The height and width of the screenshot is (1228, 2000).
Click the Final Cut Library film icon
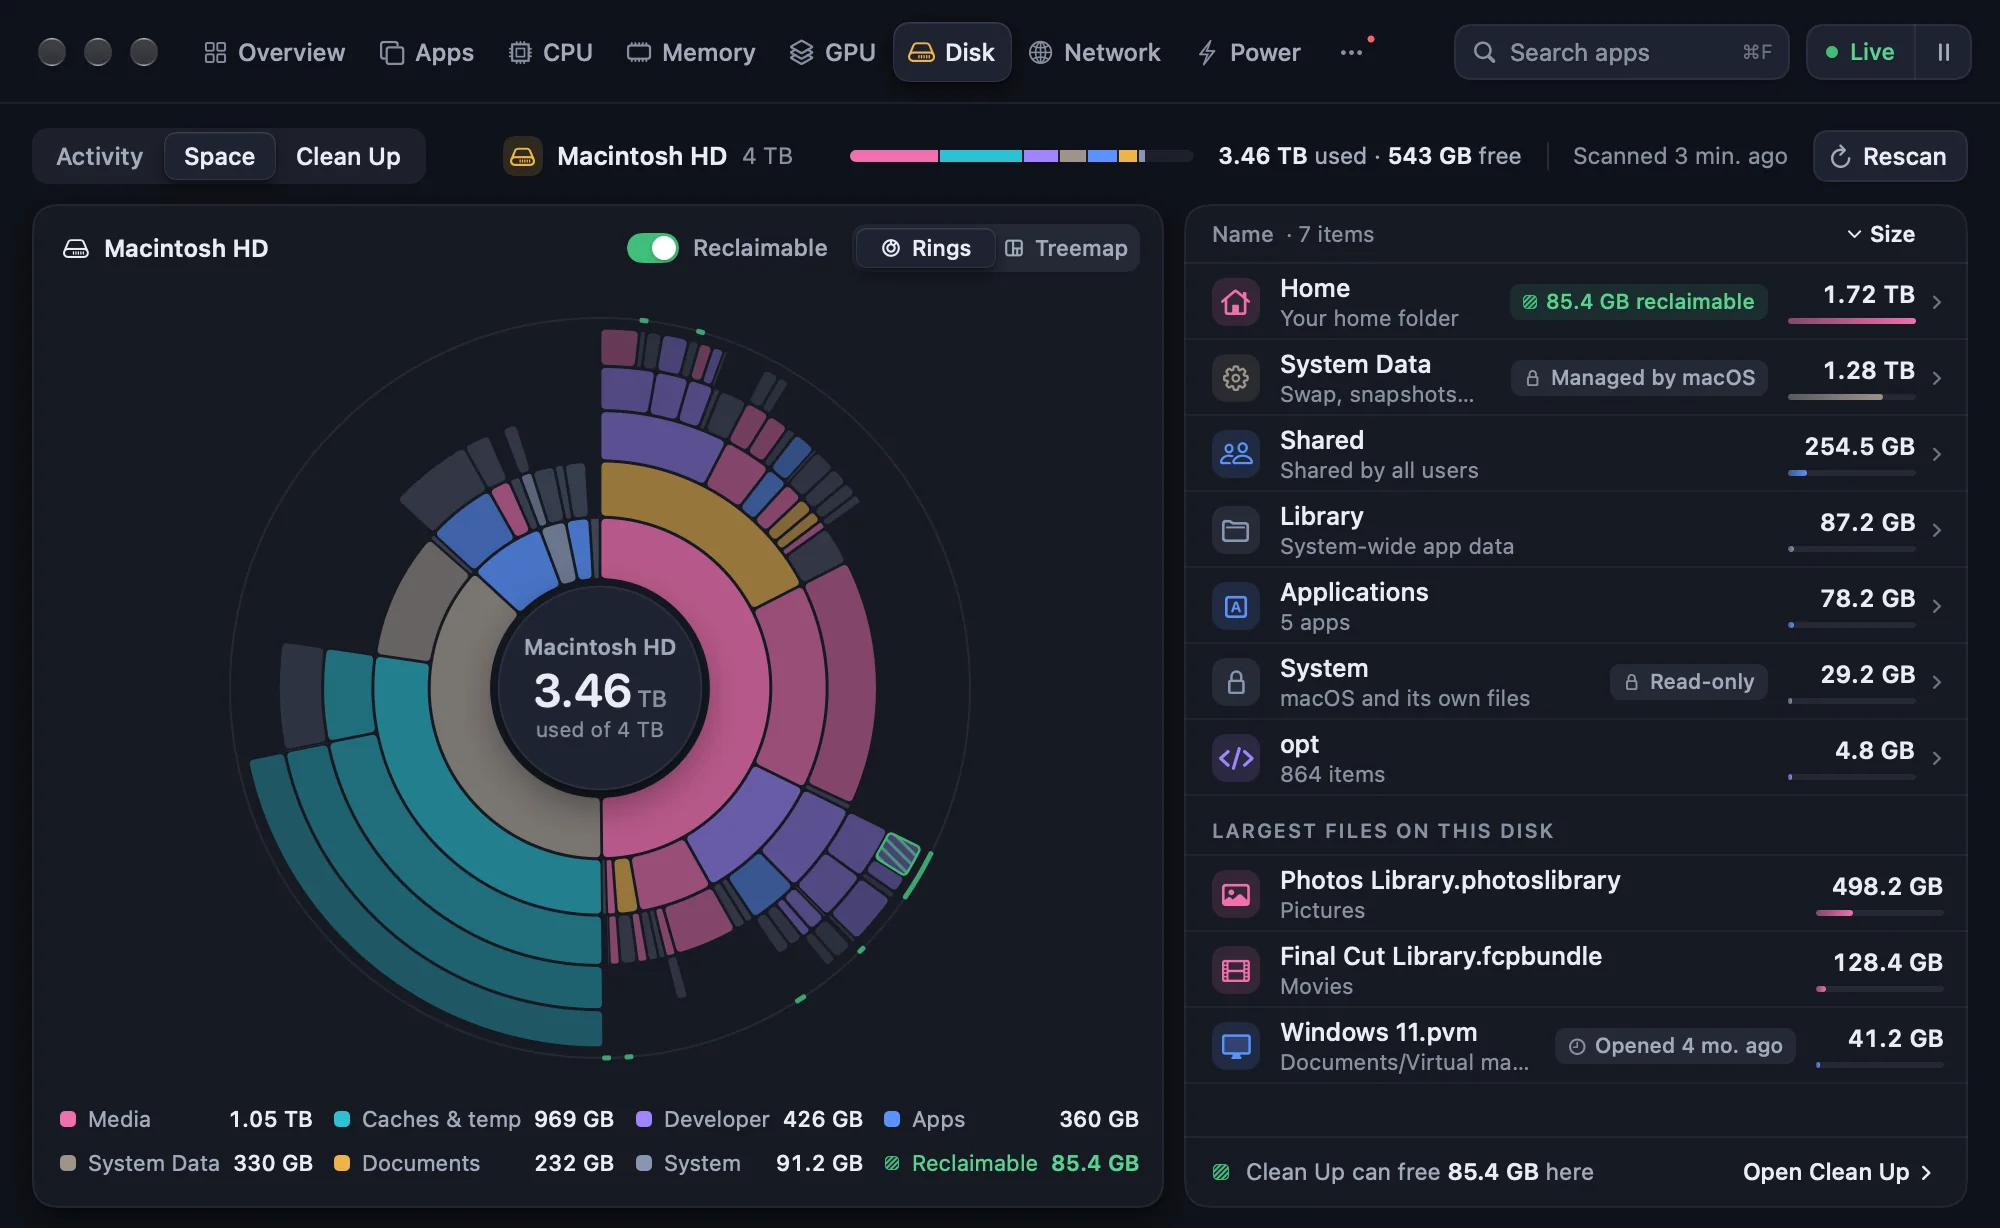point(1236,970)
